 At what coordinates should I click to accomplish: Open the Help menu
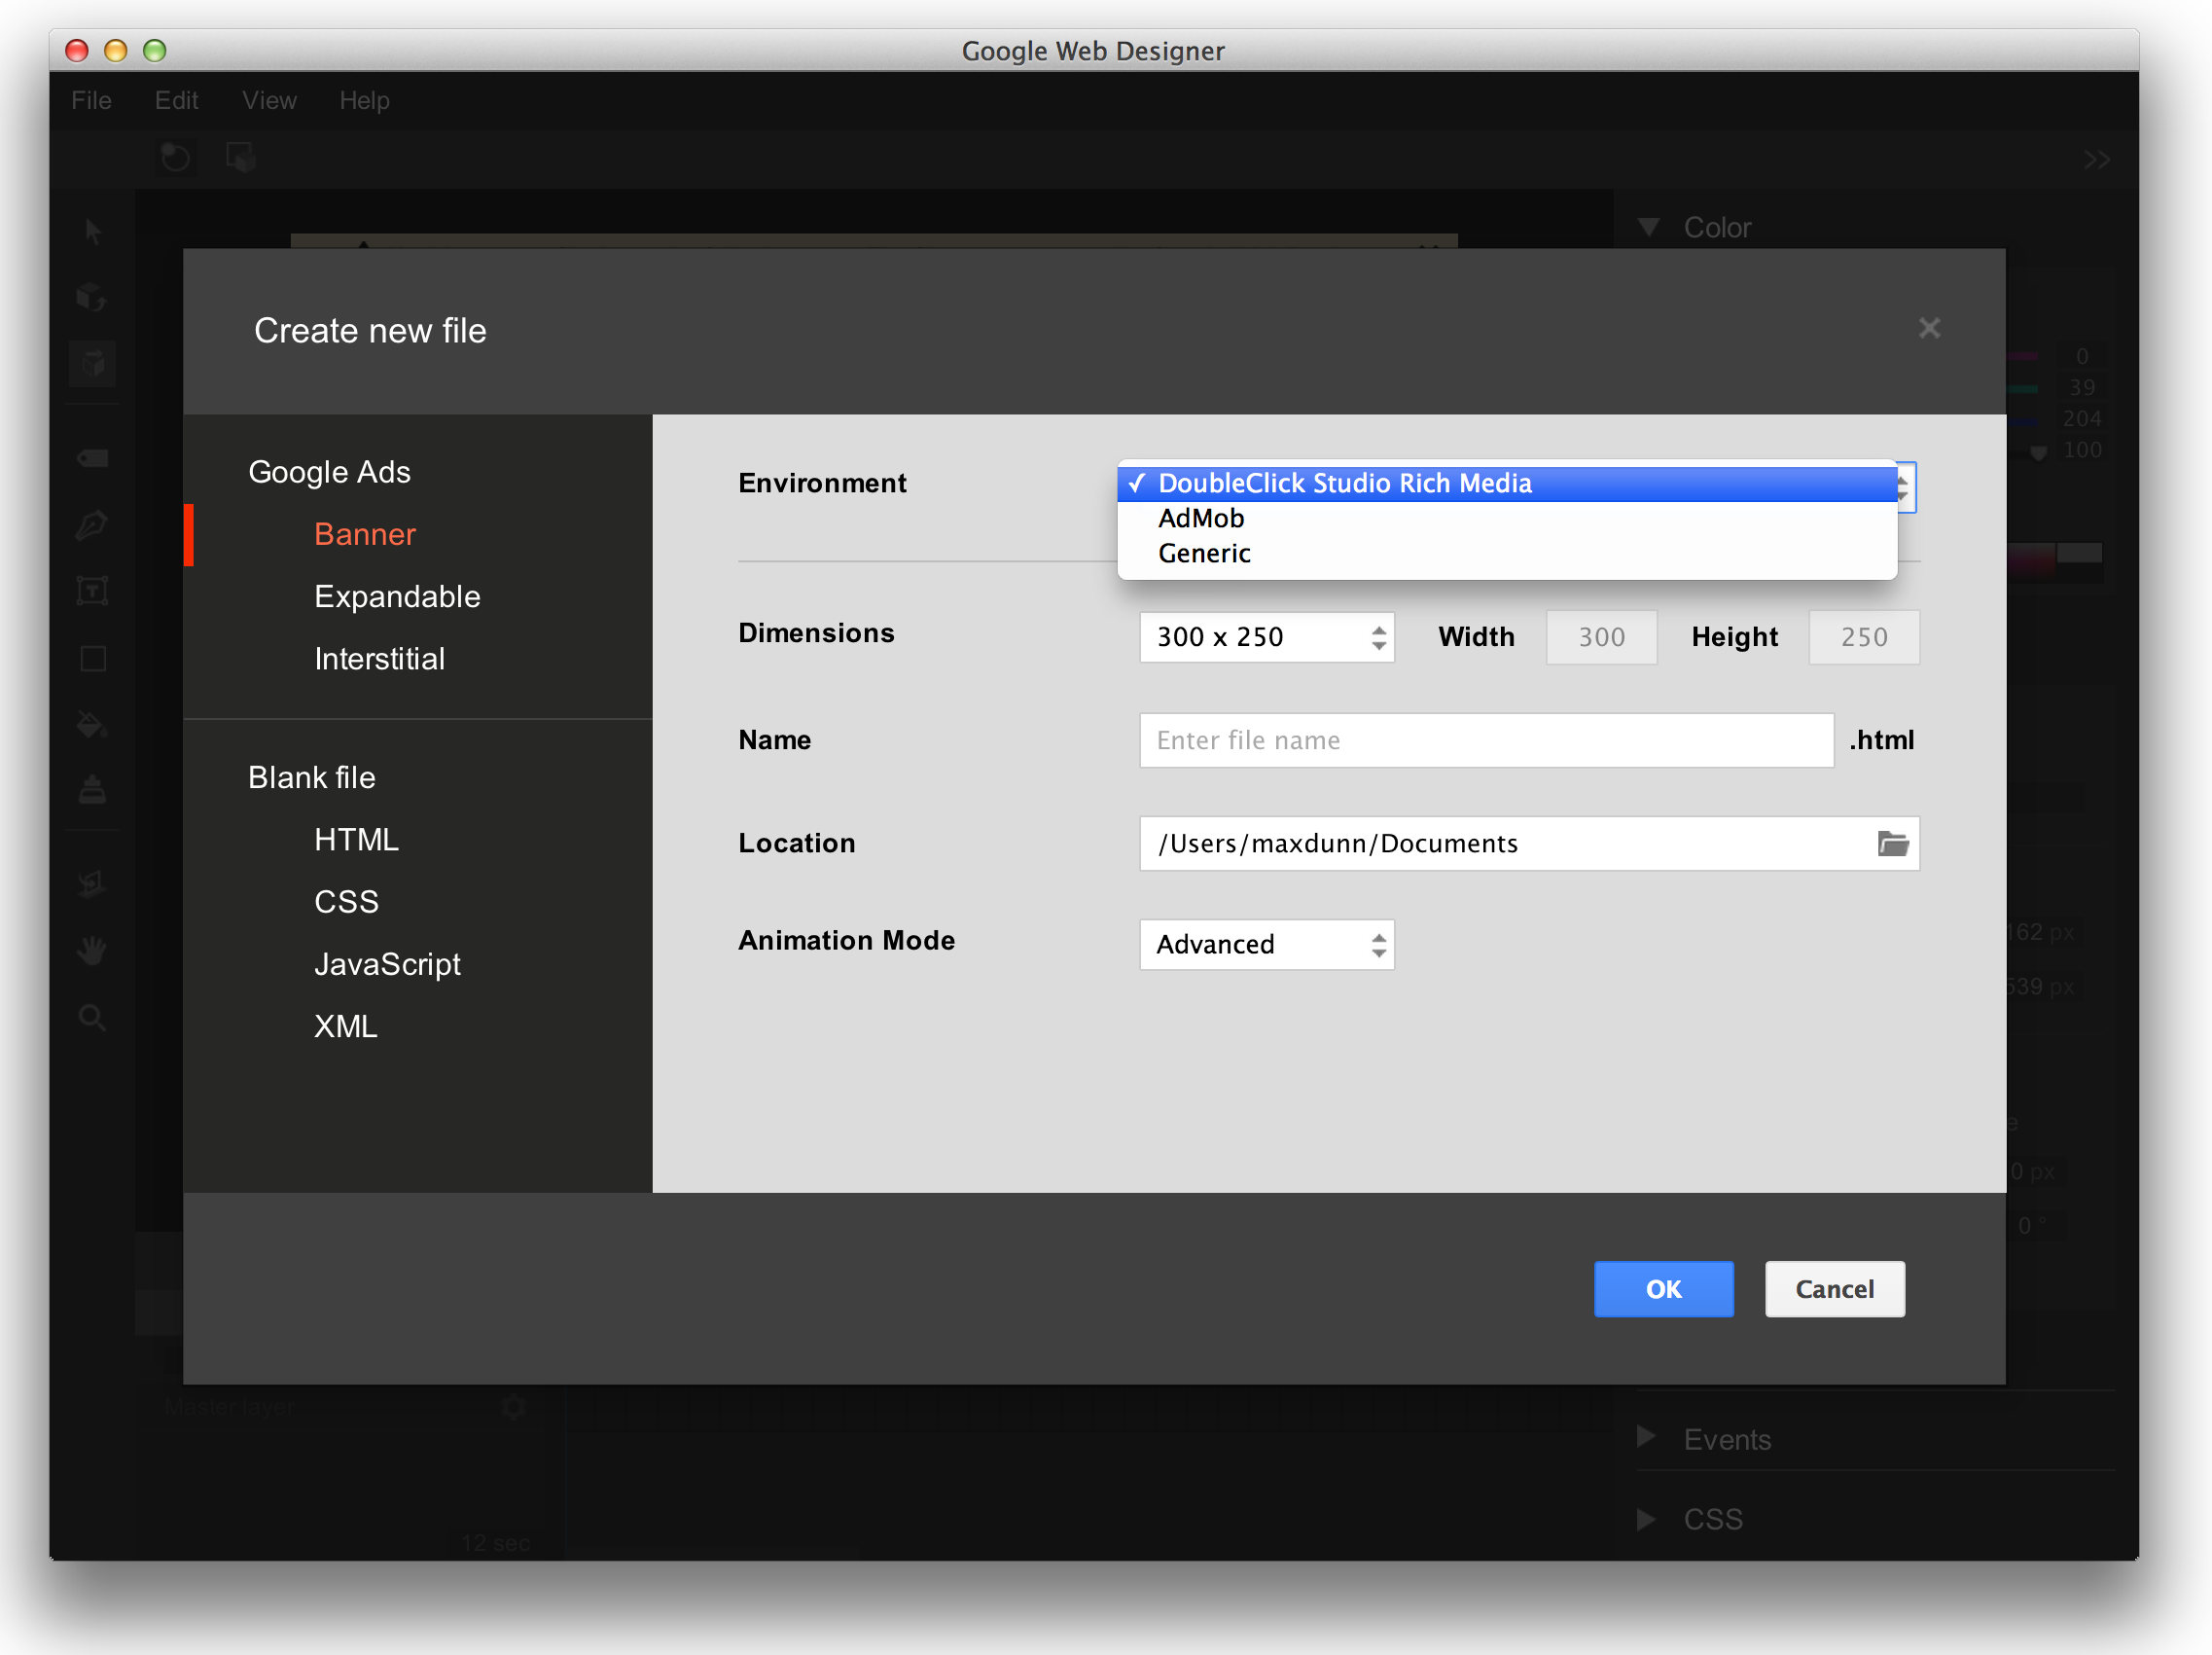click(x=364, y=100)
